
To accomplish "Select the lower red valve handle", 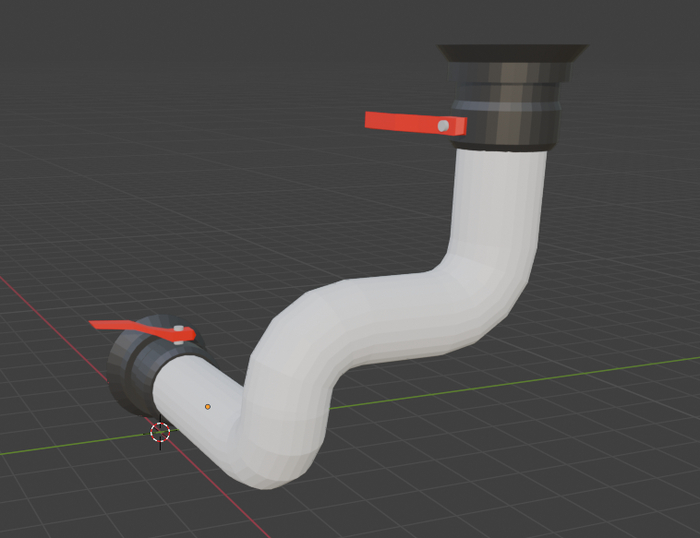I will click(x=130, y=328).
